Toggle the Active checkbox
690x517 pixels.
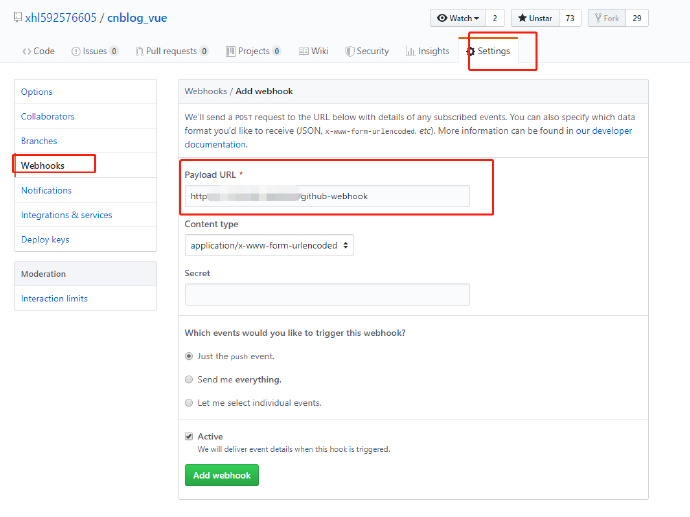coord(189,436)
